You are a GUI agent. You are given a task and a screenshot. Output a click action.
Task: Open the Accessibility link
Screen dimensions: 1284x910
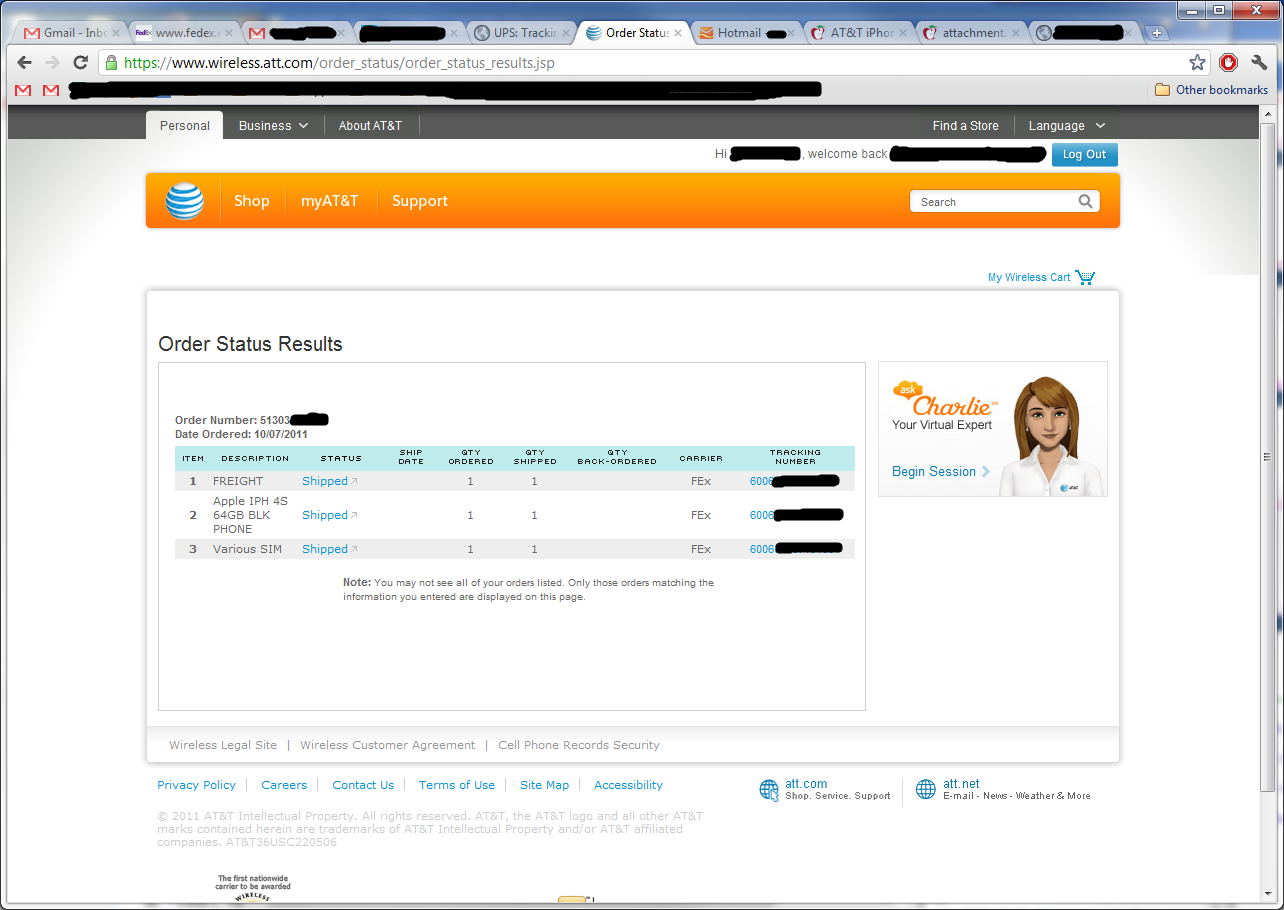tap(628, 785)
